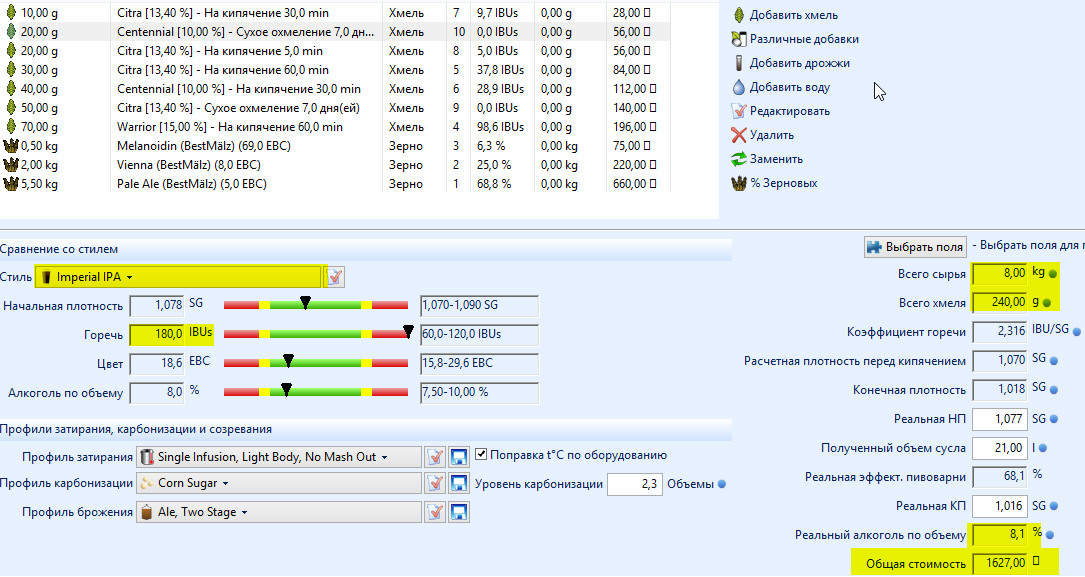Click grain icon of Melanoidin row
This screenshot has width=1085, height=577.
pos(10,146)
